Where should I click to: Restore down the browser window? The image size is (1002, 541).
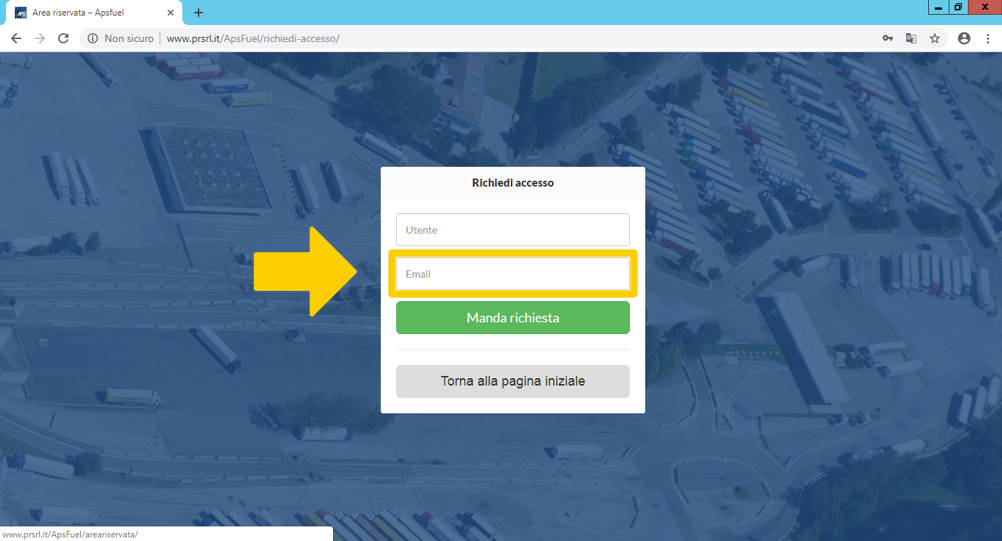pos(958,7)
